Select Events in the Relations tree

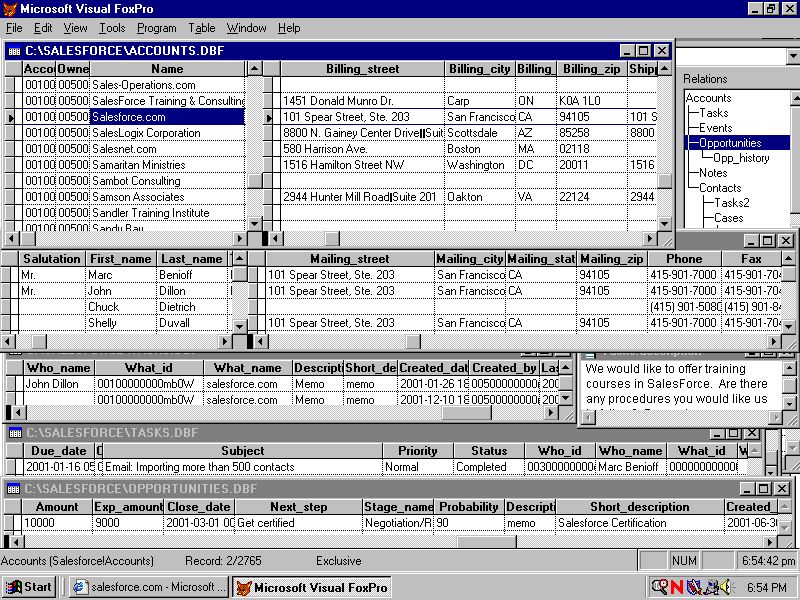tap(715, 128)
